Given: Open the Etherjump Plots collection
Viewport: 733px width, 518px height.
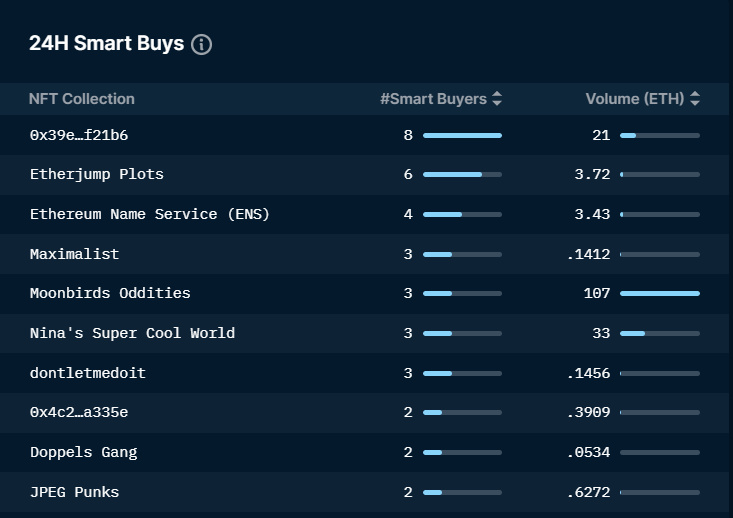Looking at the screenshot, I should (96, 174).
